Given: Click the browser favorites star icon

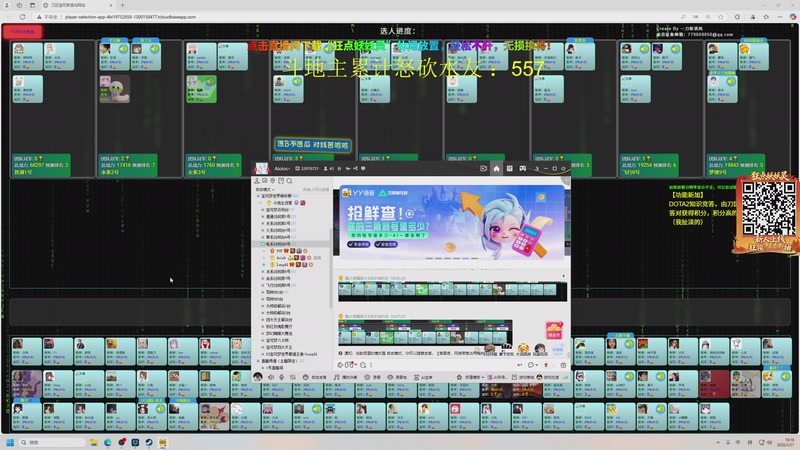Looking at the screenshot, I should (720, 17).
